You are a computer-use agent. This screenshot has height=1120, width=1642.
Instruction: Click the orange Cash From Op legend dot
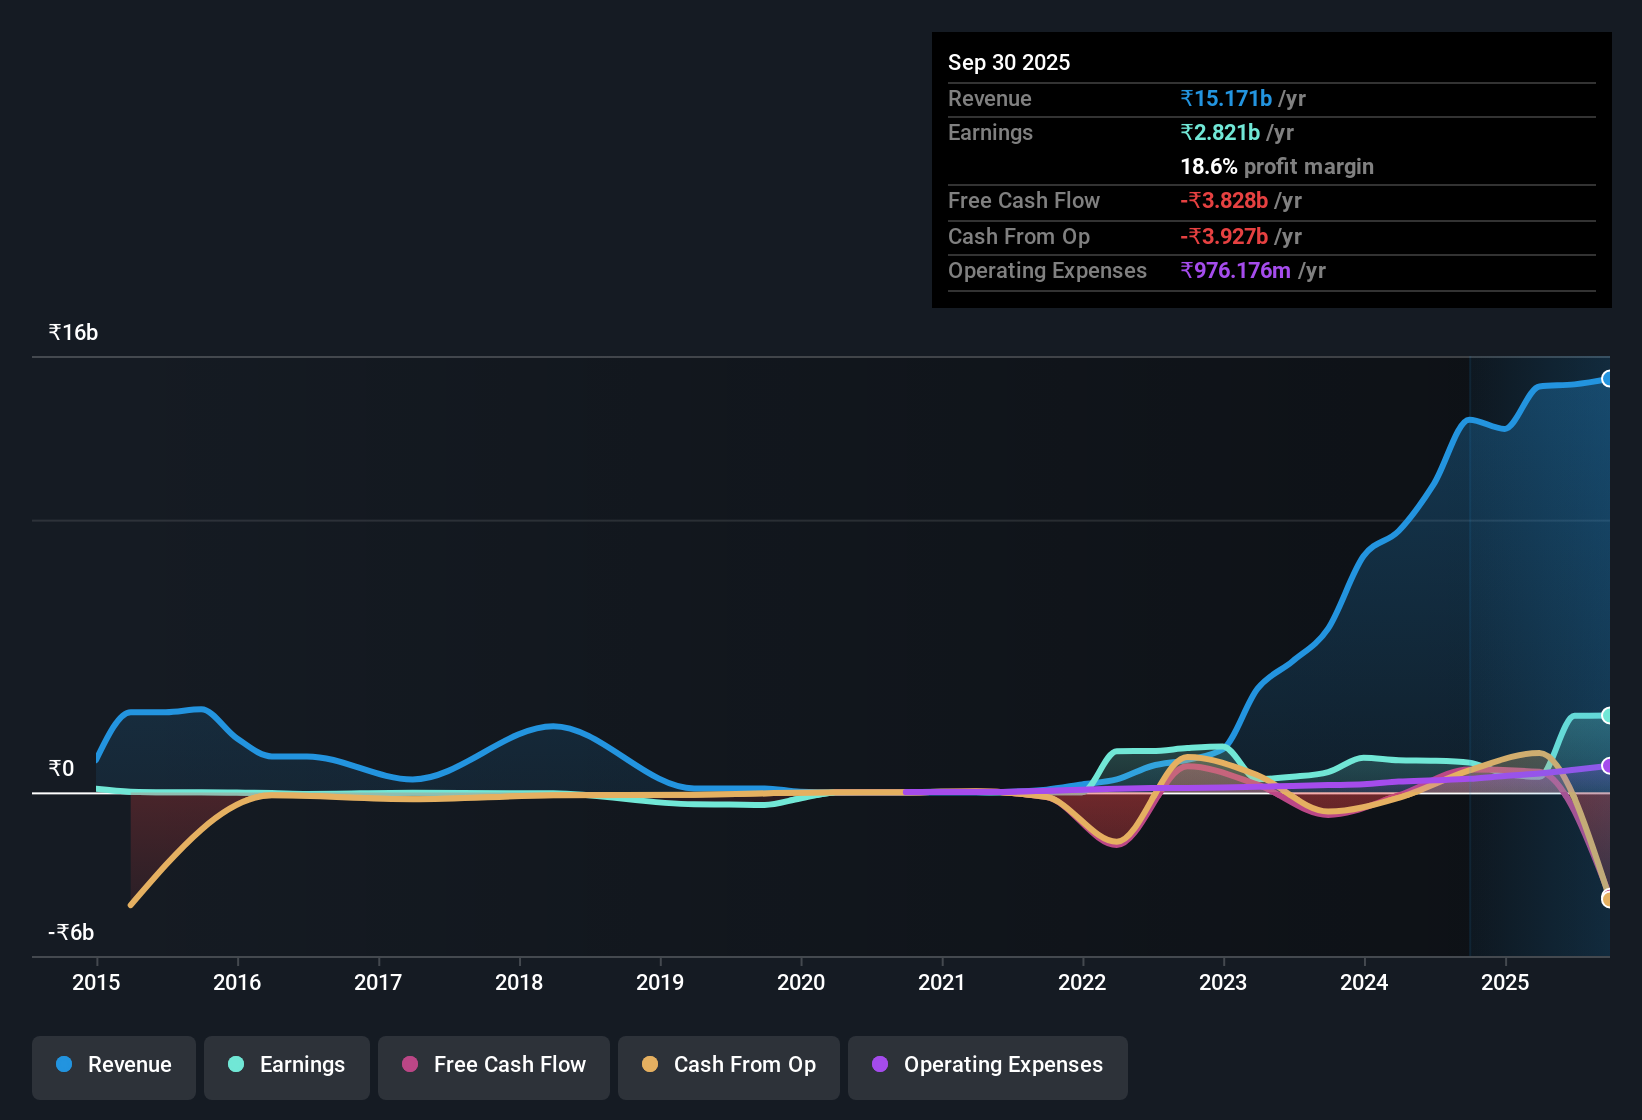coord(650,1065)
